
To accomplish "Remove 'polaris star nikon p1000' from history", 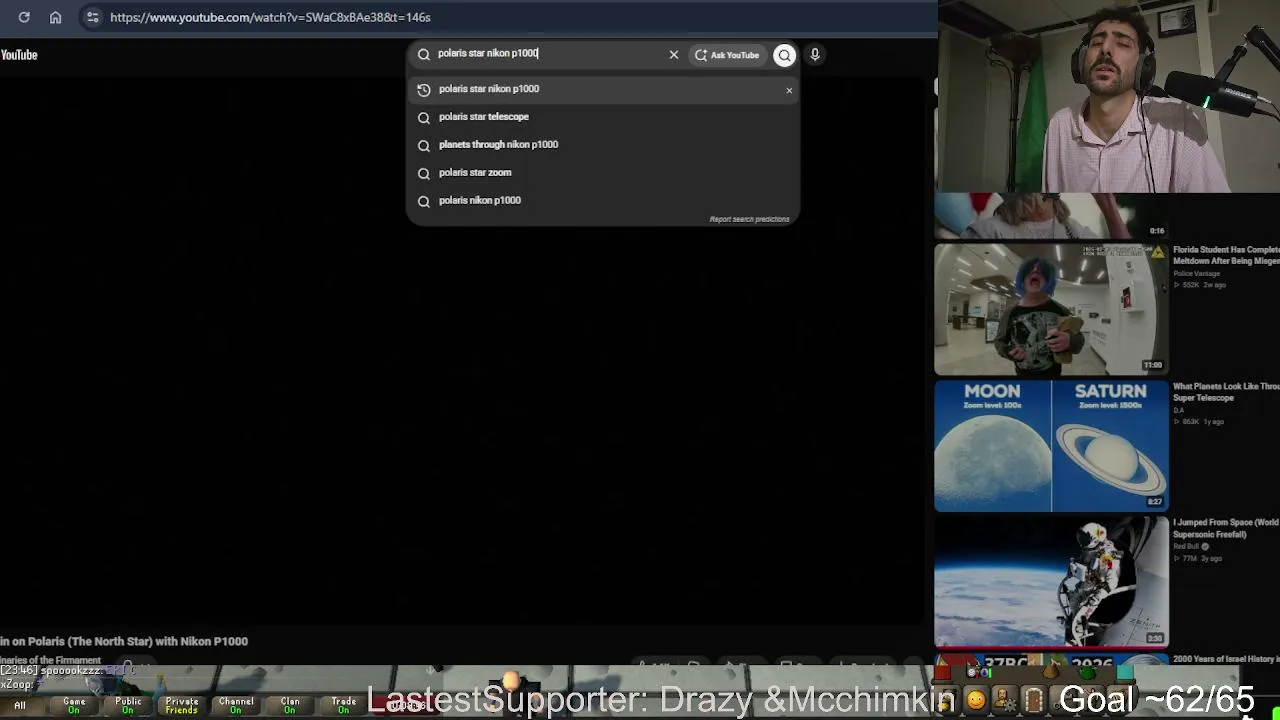I will click(x=789, y=90).
